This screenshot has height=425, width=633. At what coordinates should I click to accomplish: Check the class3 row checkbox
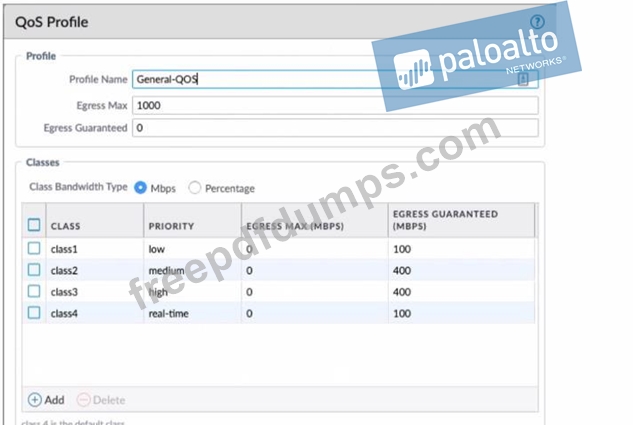(35, 291)
